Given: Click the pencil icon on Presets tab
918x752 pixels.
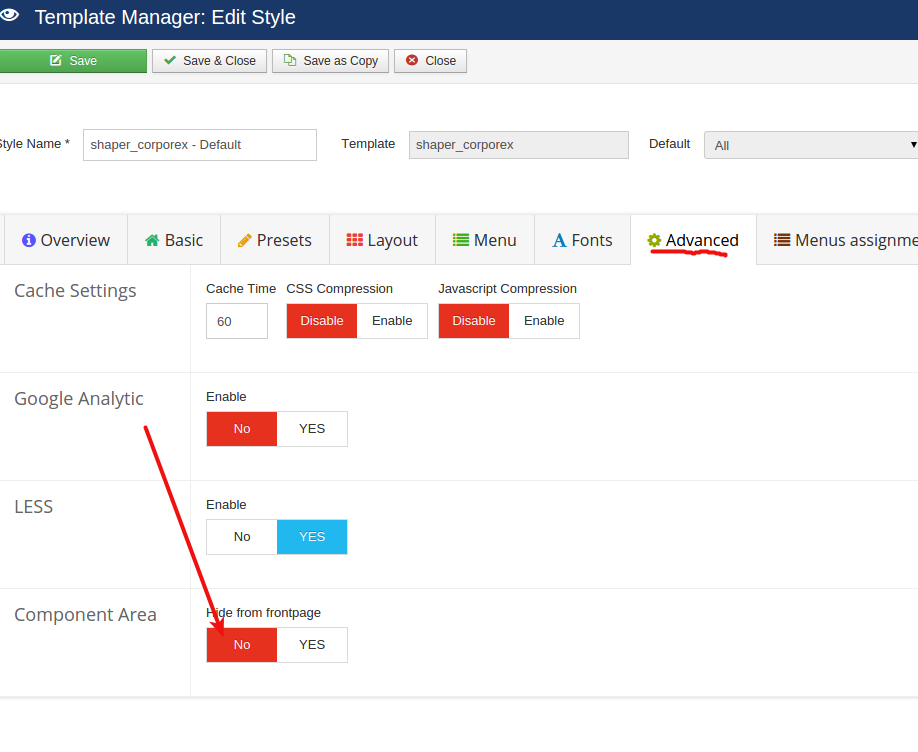Looking at the screenshot, I should pos(244,240).
